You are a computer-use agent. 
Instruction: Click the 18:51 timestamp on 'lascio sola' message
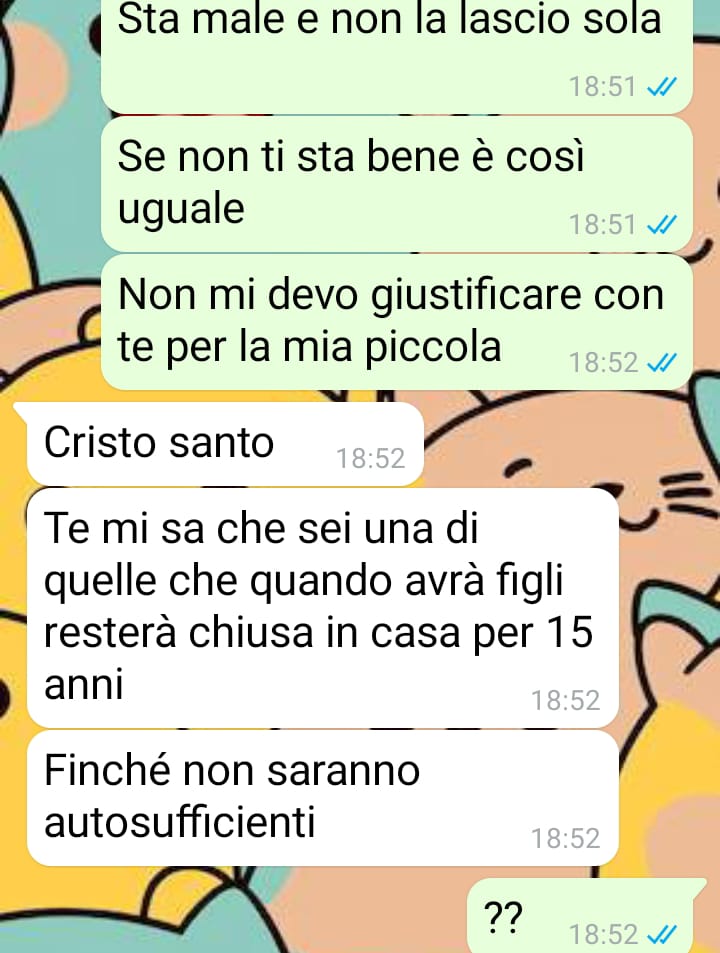coord(603,87)
